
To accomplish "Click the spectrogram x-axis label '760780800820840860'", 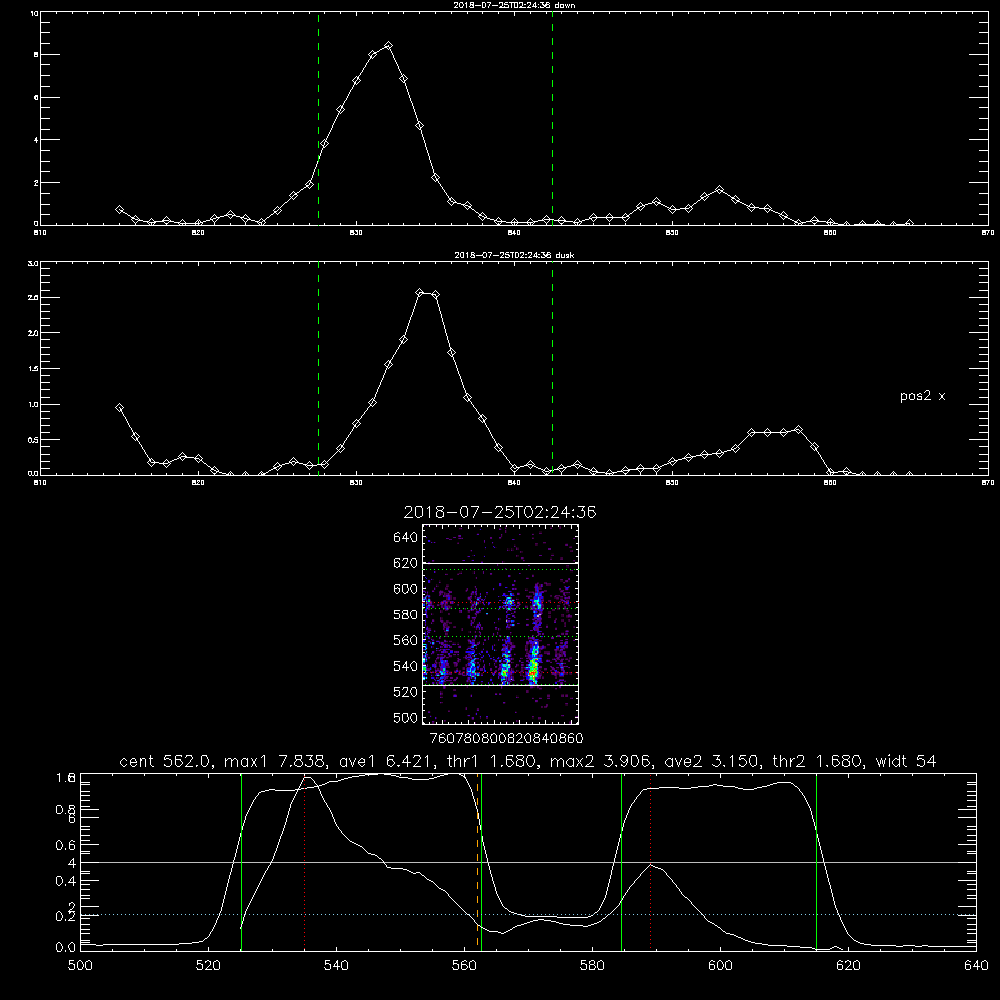I will 506,738.
